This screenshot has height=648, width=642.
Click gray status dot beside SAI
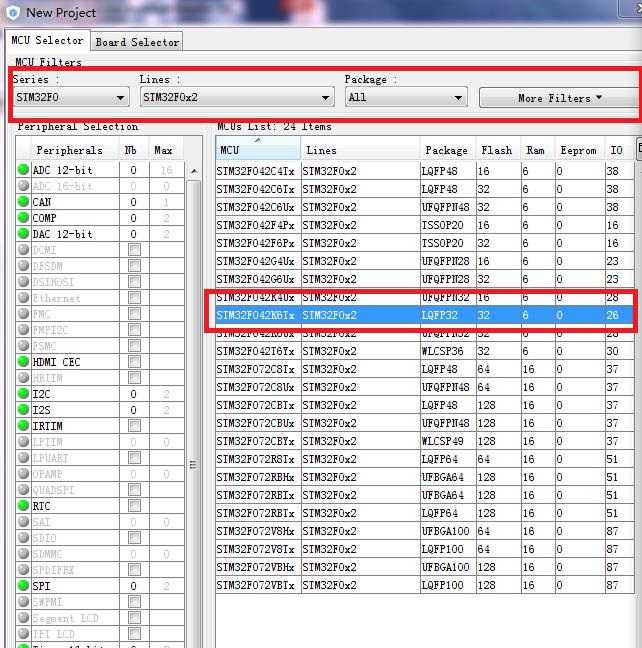click(24, 521)
